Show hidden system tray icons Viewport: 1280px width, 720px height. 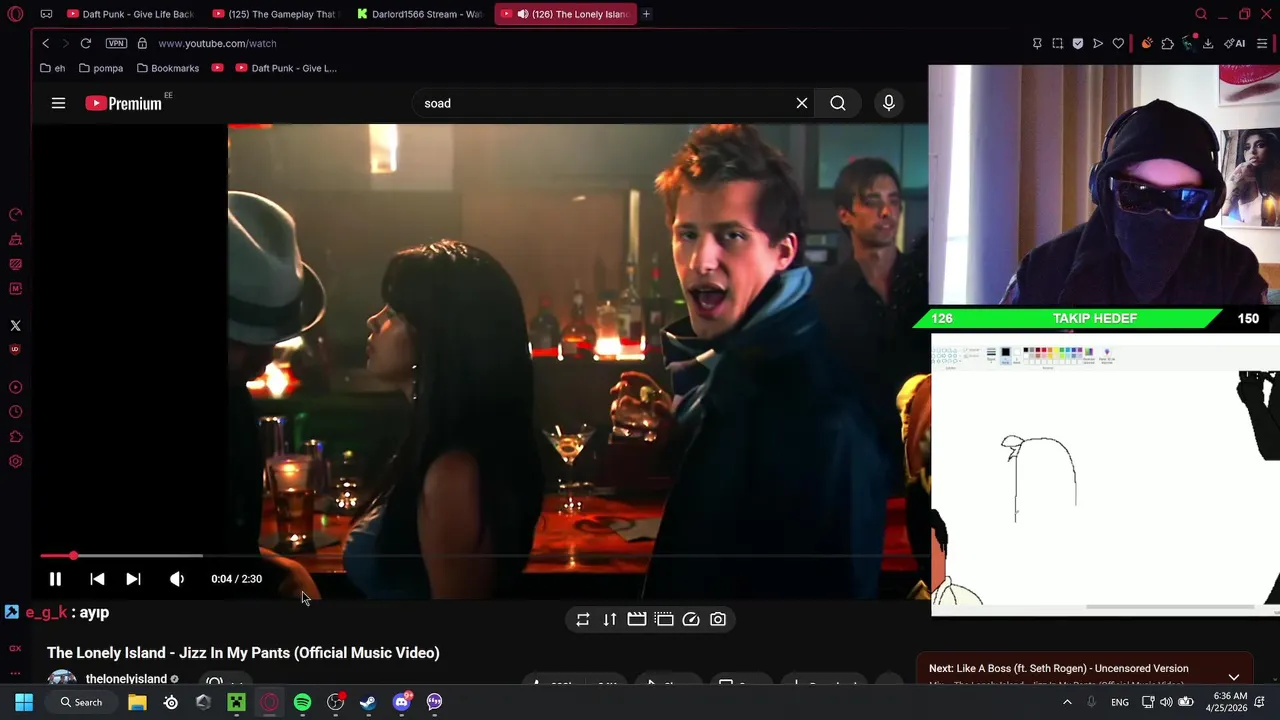tap(1067, 702)
